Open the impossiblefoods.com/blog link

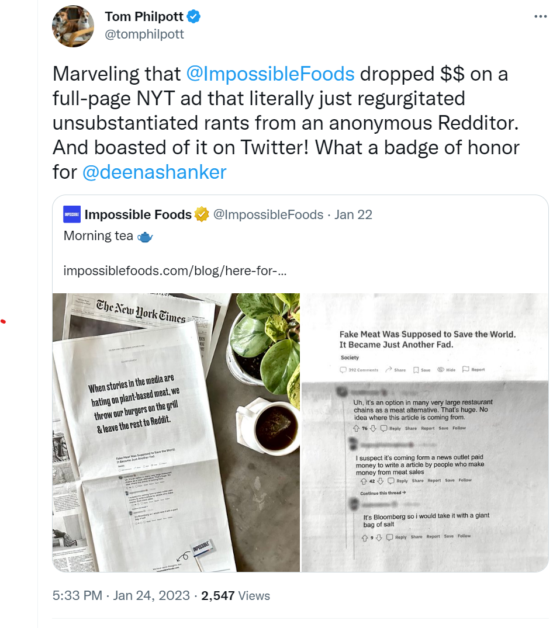(175, 271)
